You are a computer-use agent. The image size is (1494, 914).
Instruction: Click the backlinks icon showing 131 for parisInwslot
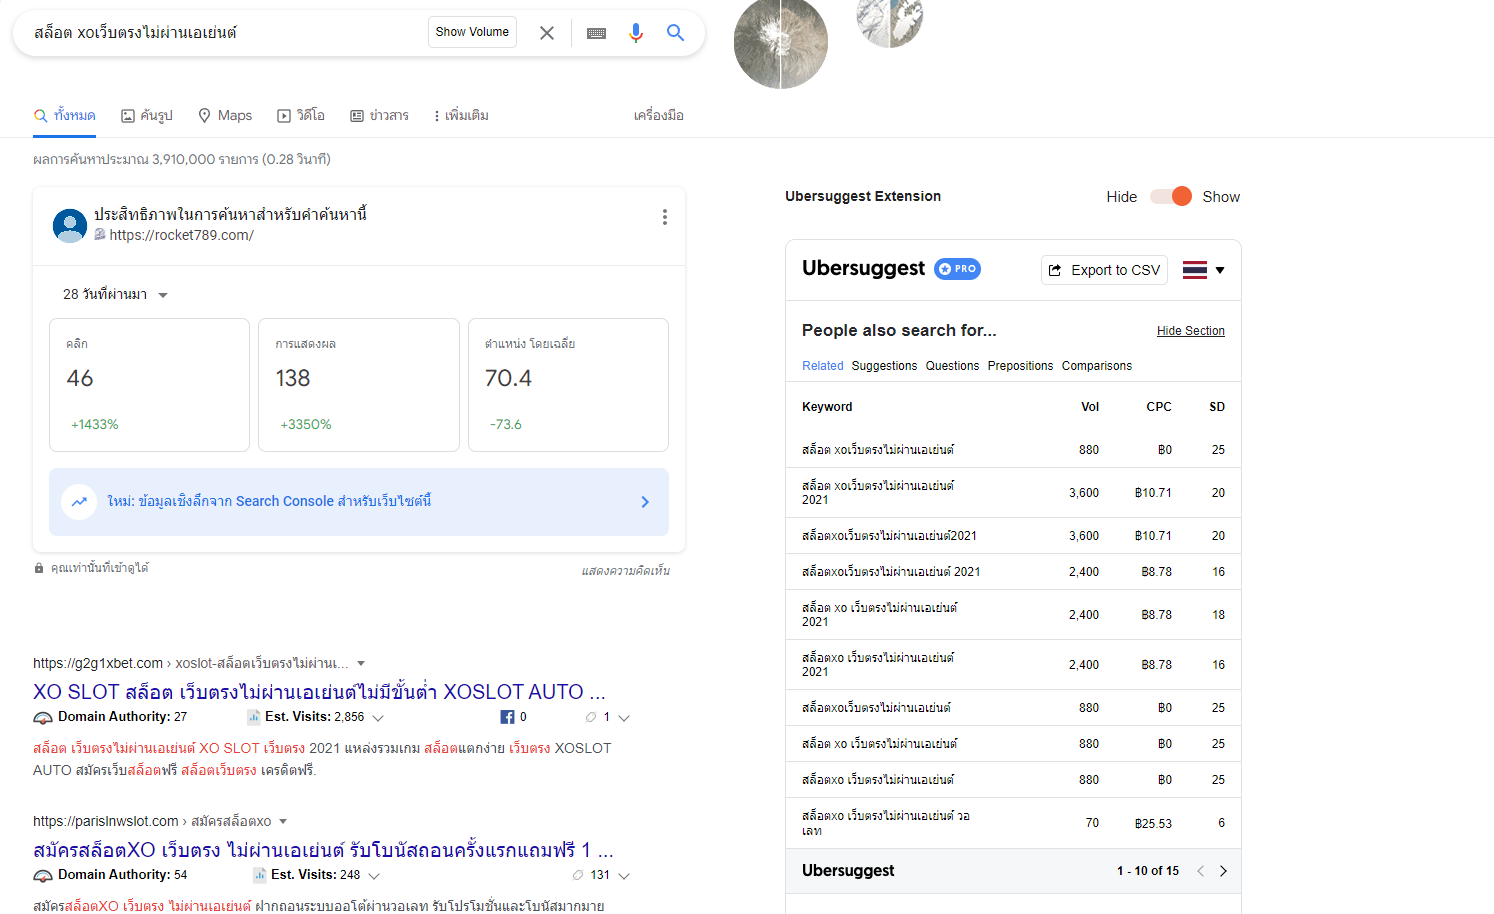tap(578, 875)
